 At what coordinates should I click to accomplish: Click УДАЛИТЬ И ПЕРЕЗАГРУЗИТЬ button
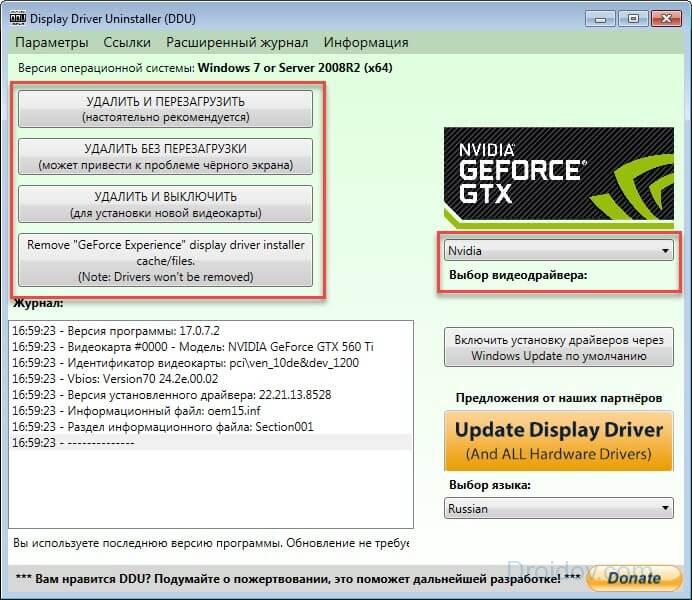click(165, 109)
